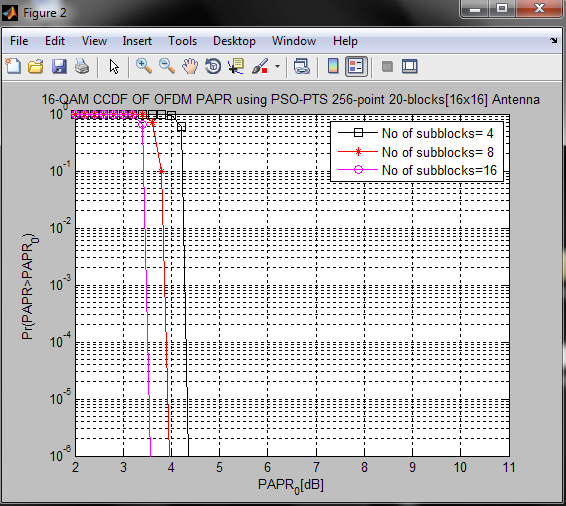Click the red star marker at 10^-1
Image resolution: width=566 pixels, height=506 pixels.
click(x=161, y=172)
